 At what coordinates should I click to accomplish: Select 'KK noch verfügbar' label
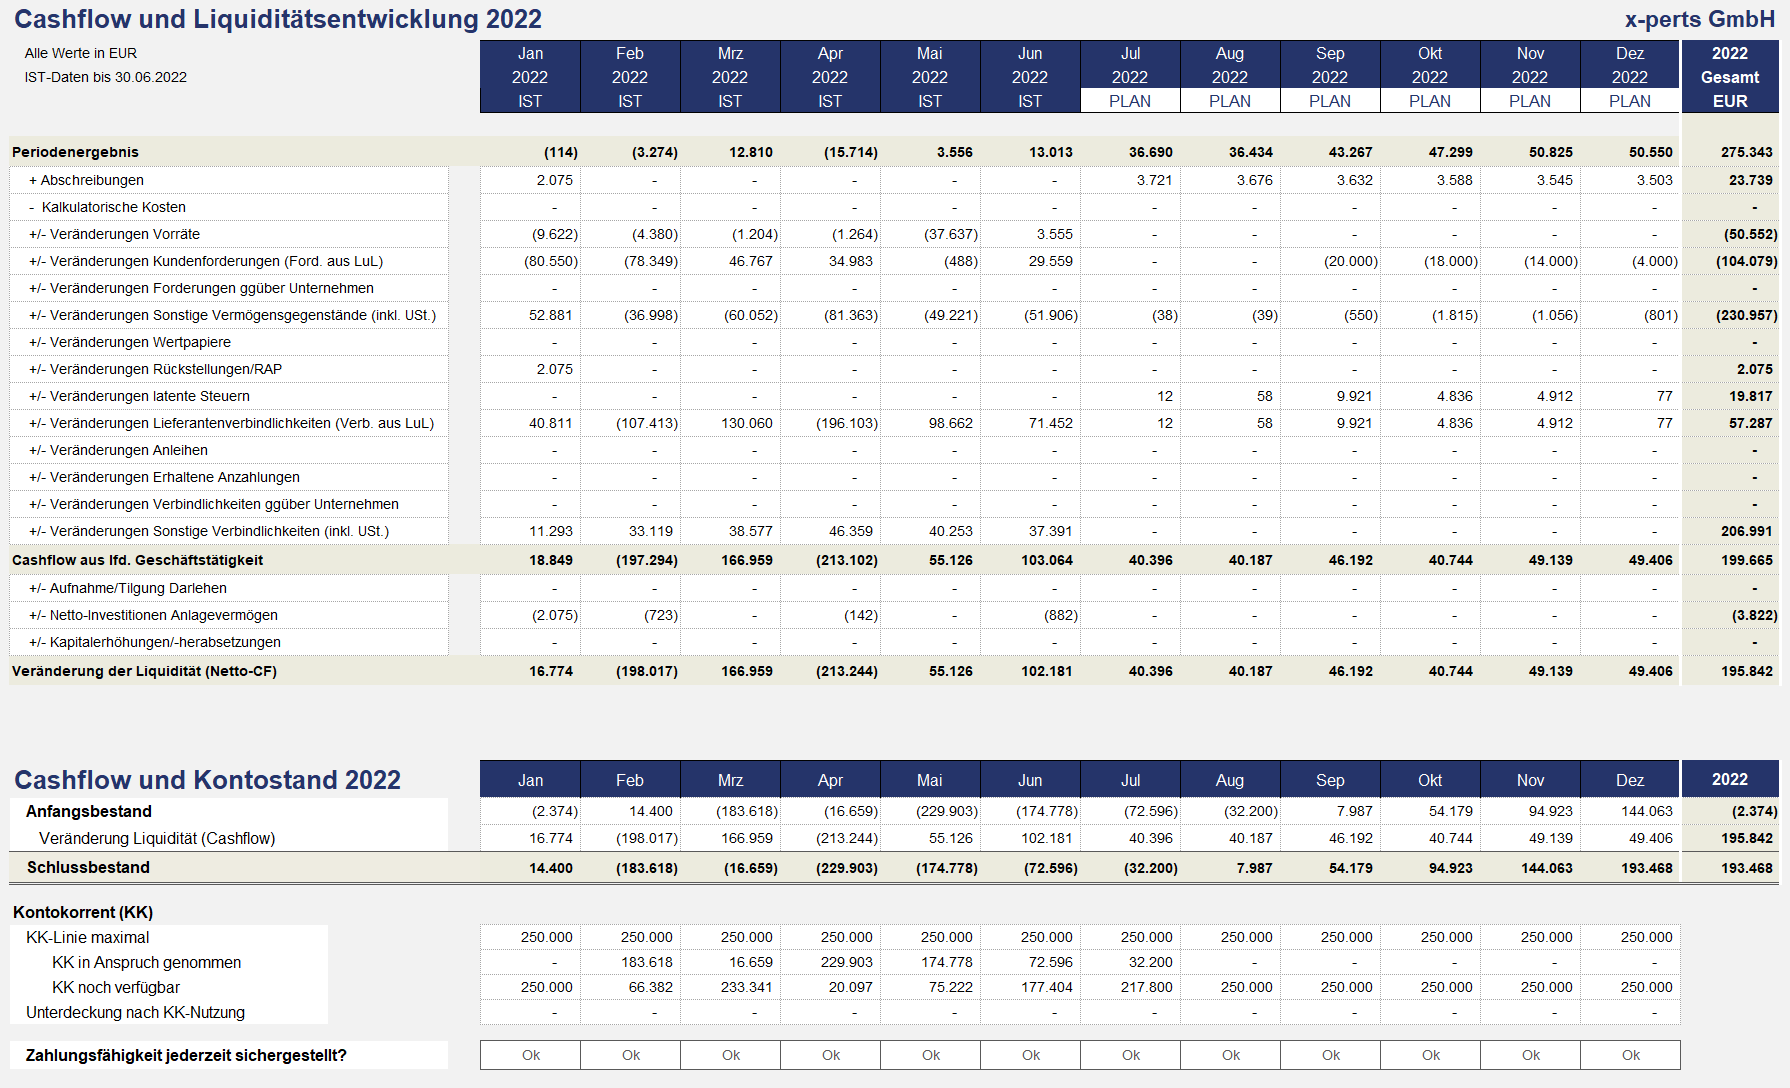click(116, 987)
